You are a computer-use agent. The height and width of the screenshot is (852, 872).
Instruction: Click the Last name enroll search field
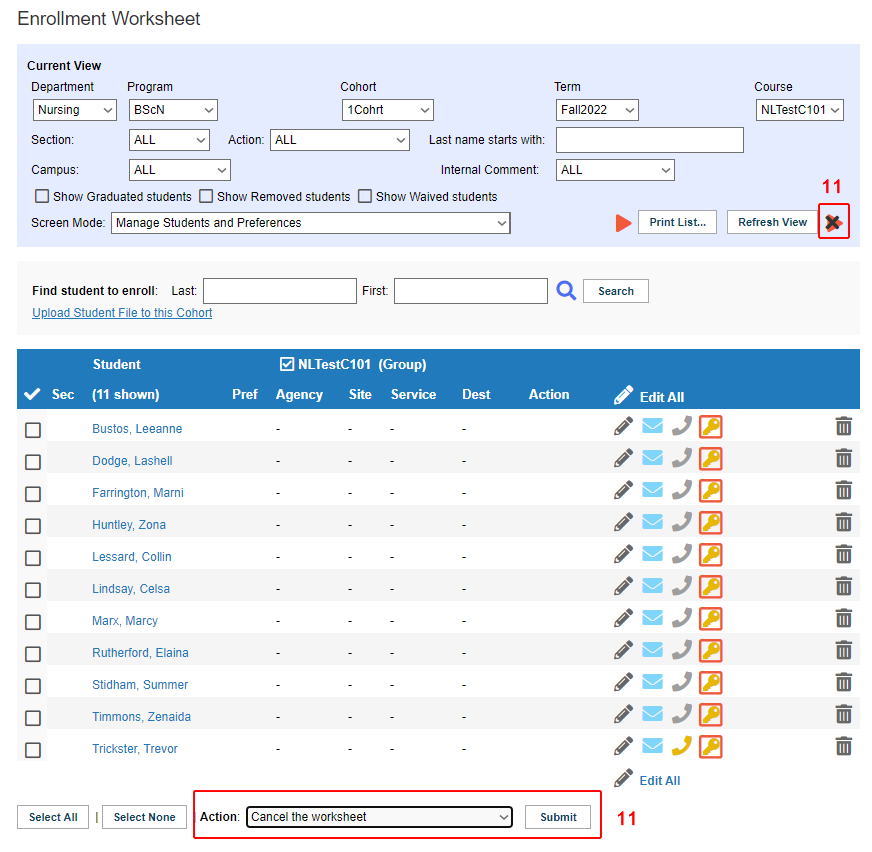[x=280, y=291]
